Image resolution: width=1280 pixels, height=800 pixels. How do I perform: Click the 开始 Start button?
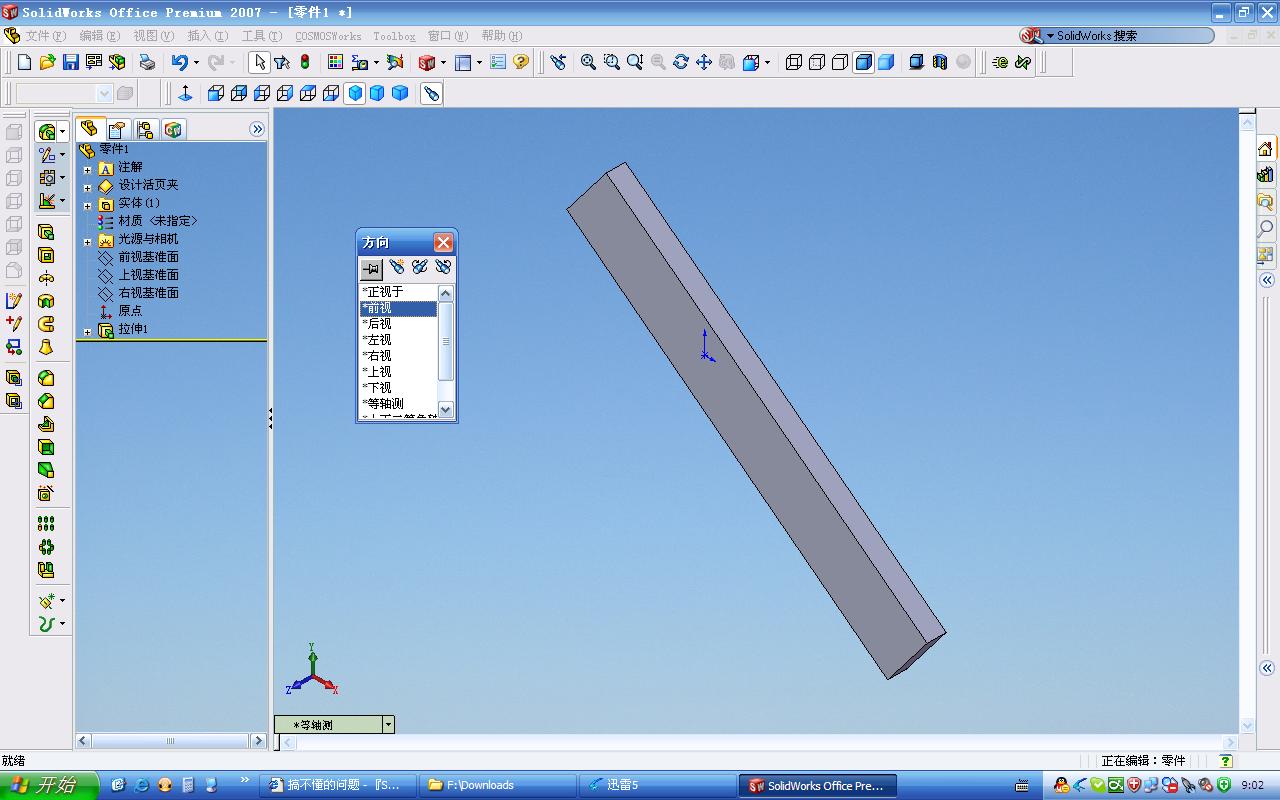pos(49,785)
